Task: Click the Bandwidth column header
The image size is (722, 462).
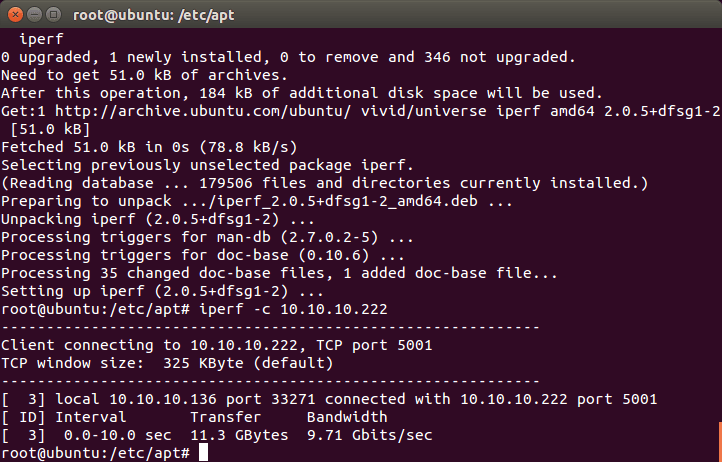Action: 347,417
